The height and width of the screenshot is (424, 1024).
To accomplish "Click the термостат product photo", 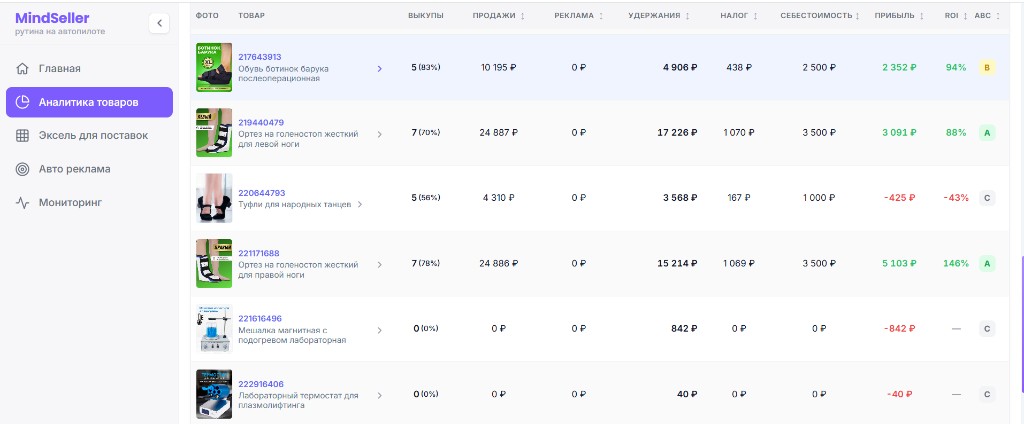I will coord(214,394).
